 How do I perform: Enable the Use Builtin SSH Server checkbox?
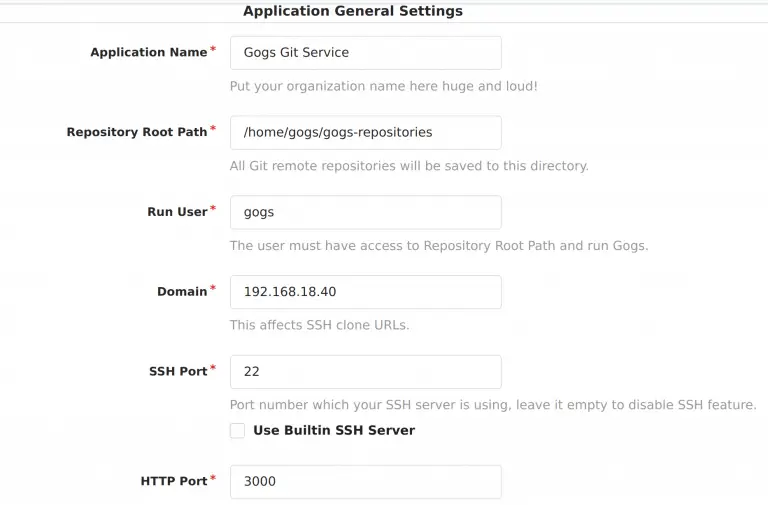pos(237,430)
